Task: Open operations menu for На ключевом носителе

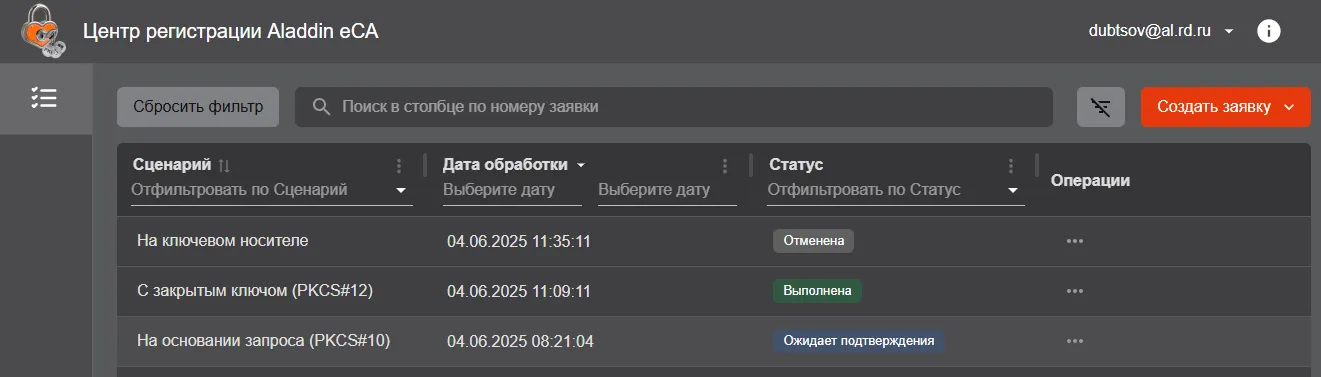Action: tap(1075, 241)
